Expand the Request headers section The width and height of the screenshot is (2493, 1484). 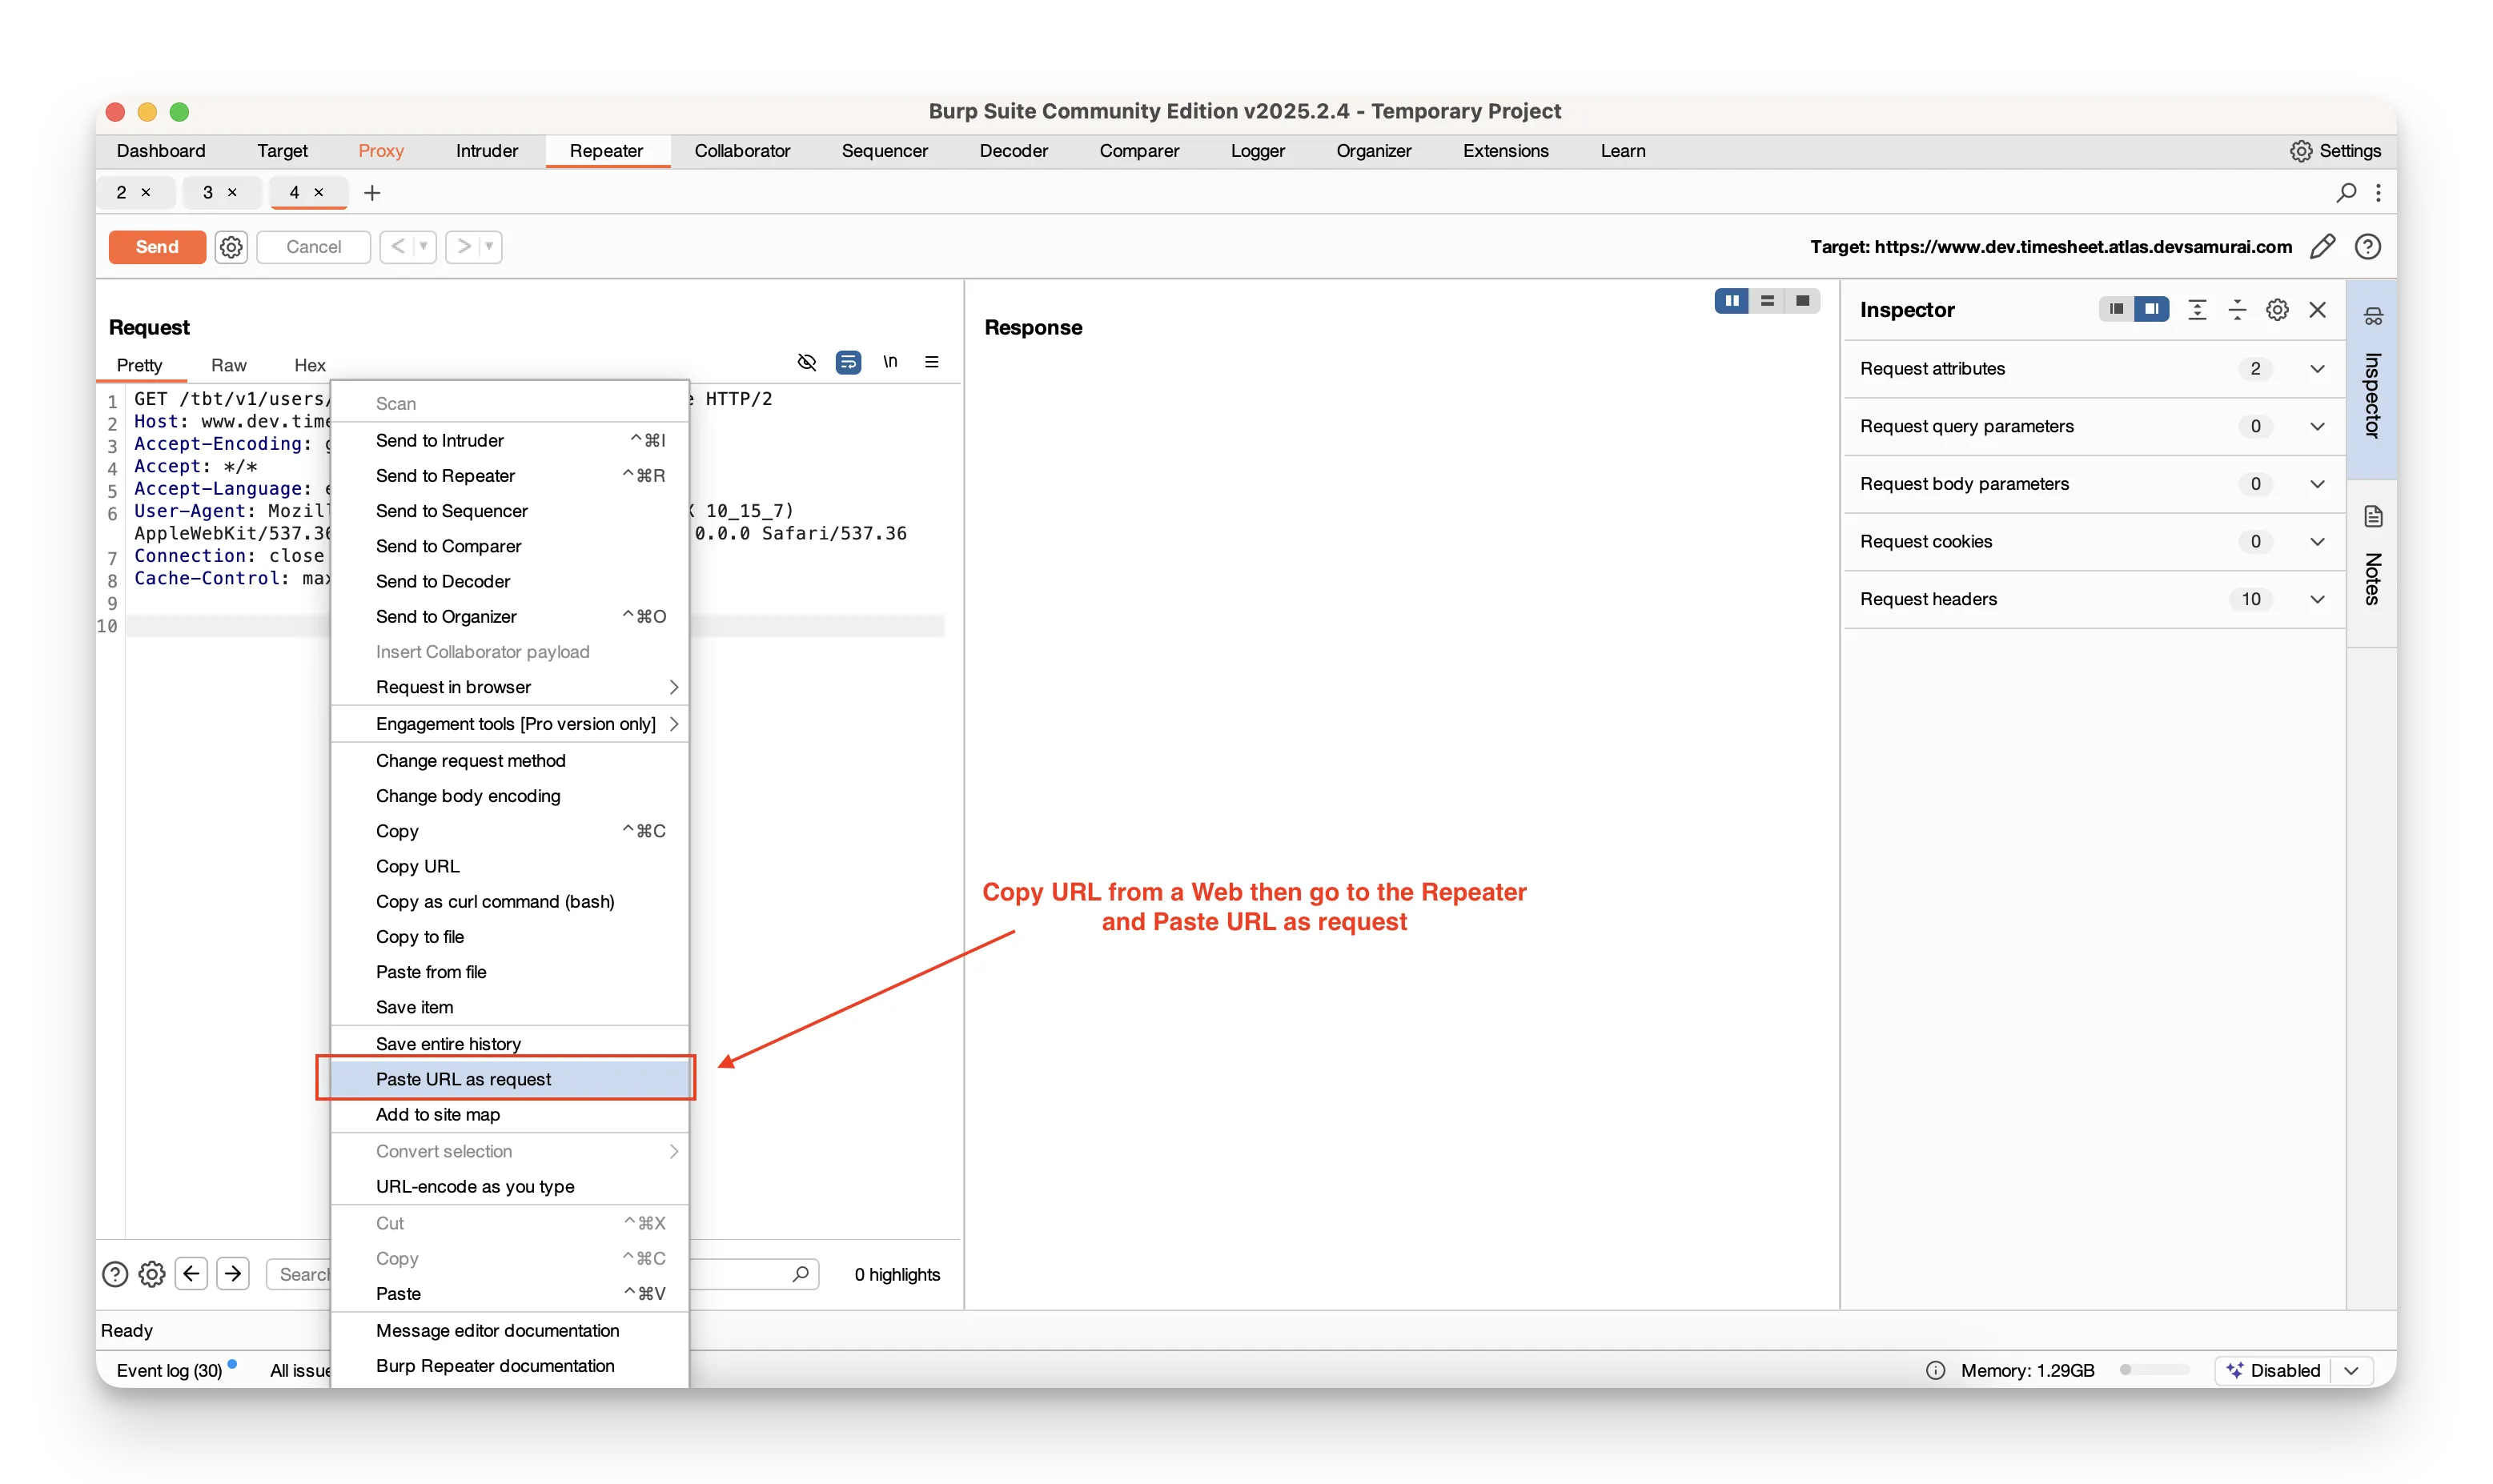tap(2317, 599)
